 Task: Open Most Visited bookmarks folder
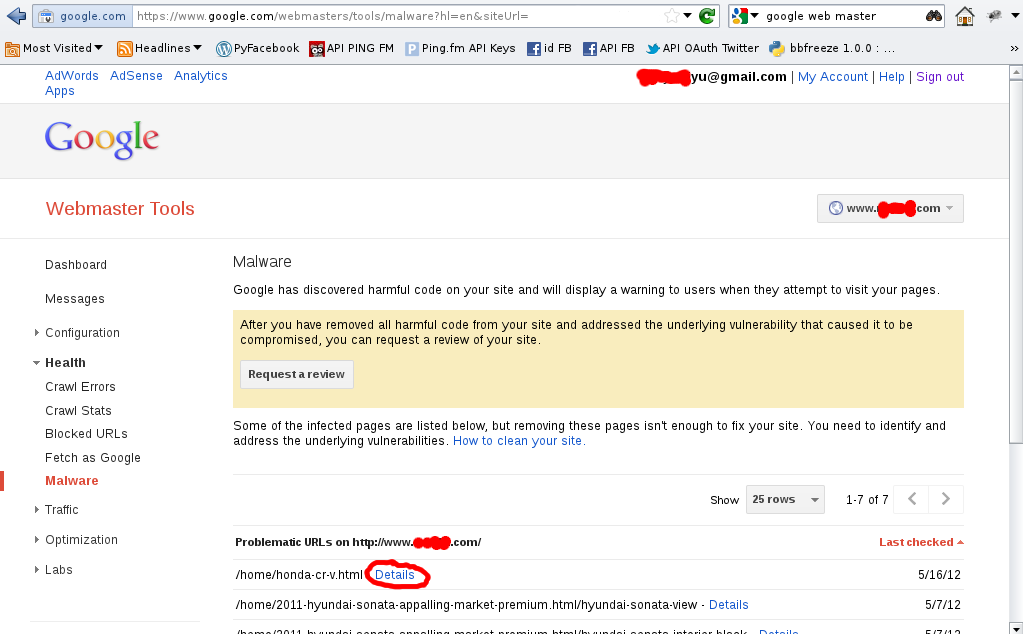point(53,48)
